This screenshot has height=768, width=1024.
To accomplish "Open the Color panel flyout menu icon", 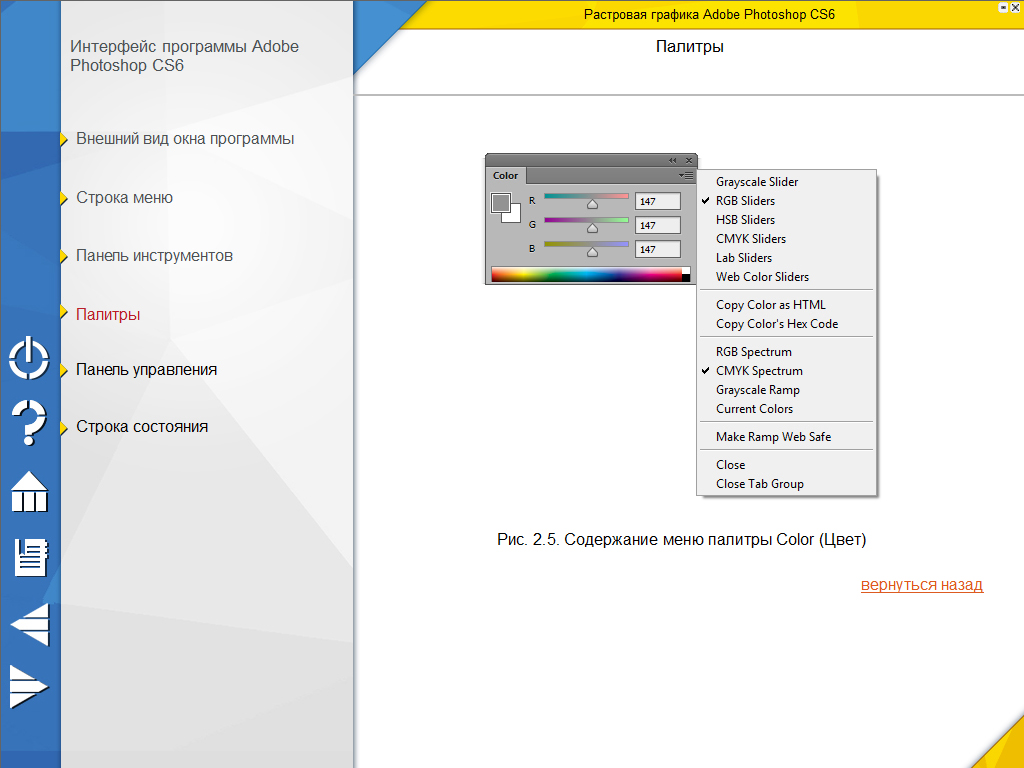I will pos(686,175).
